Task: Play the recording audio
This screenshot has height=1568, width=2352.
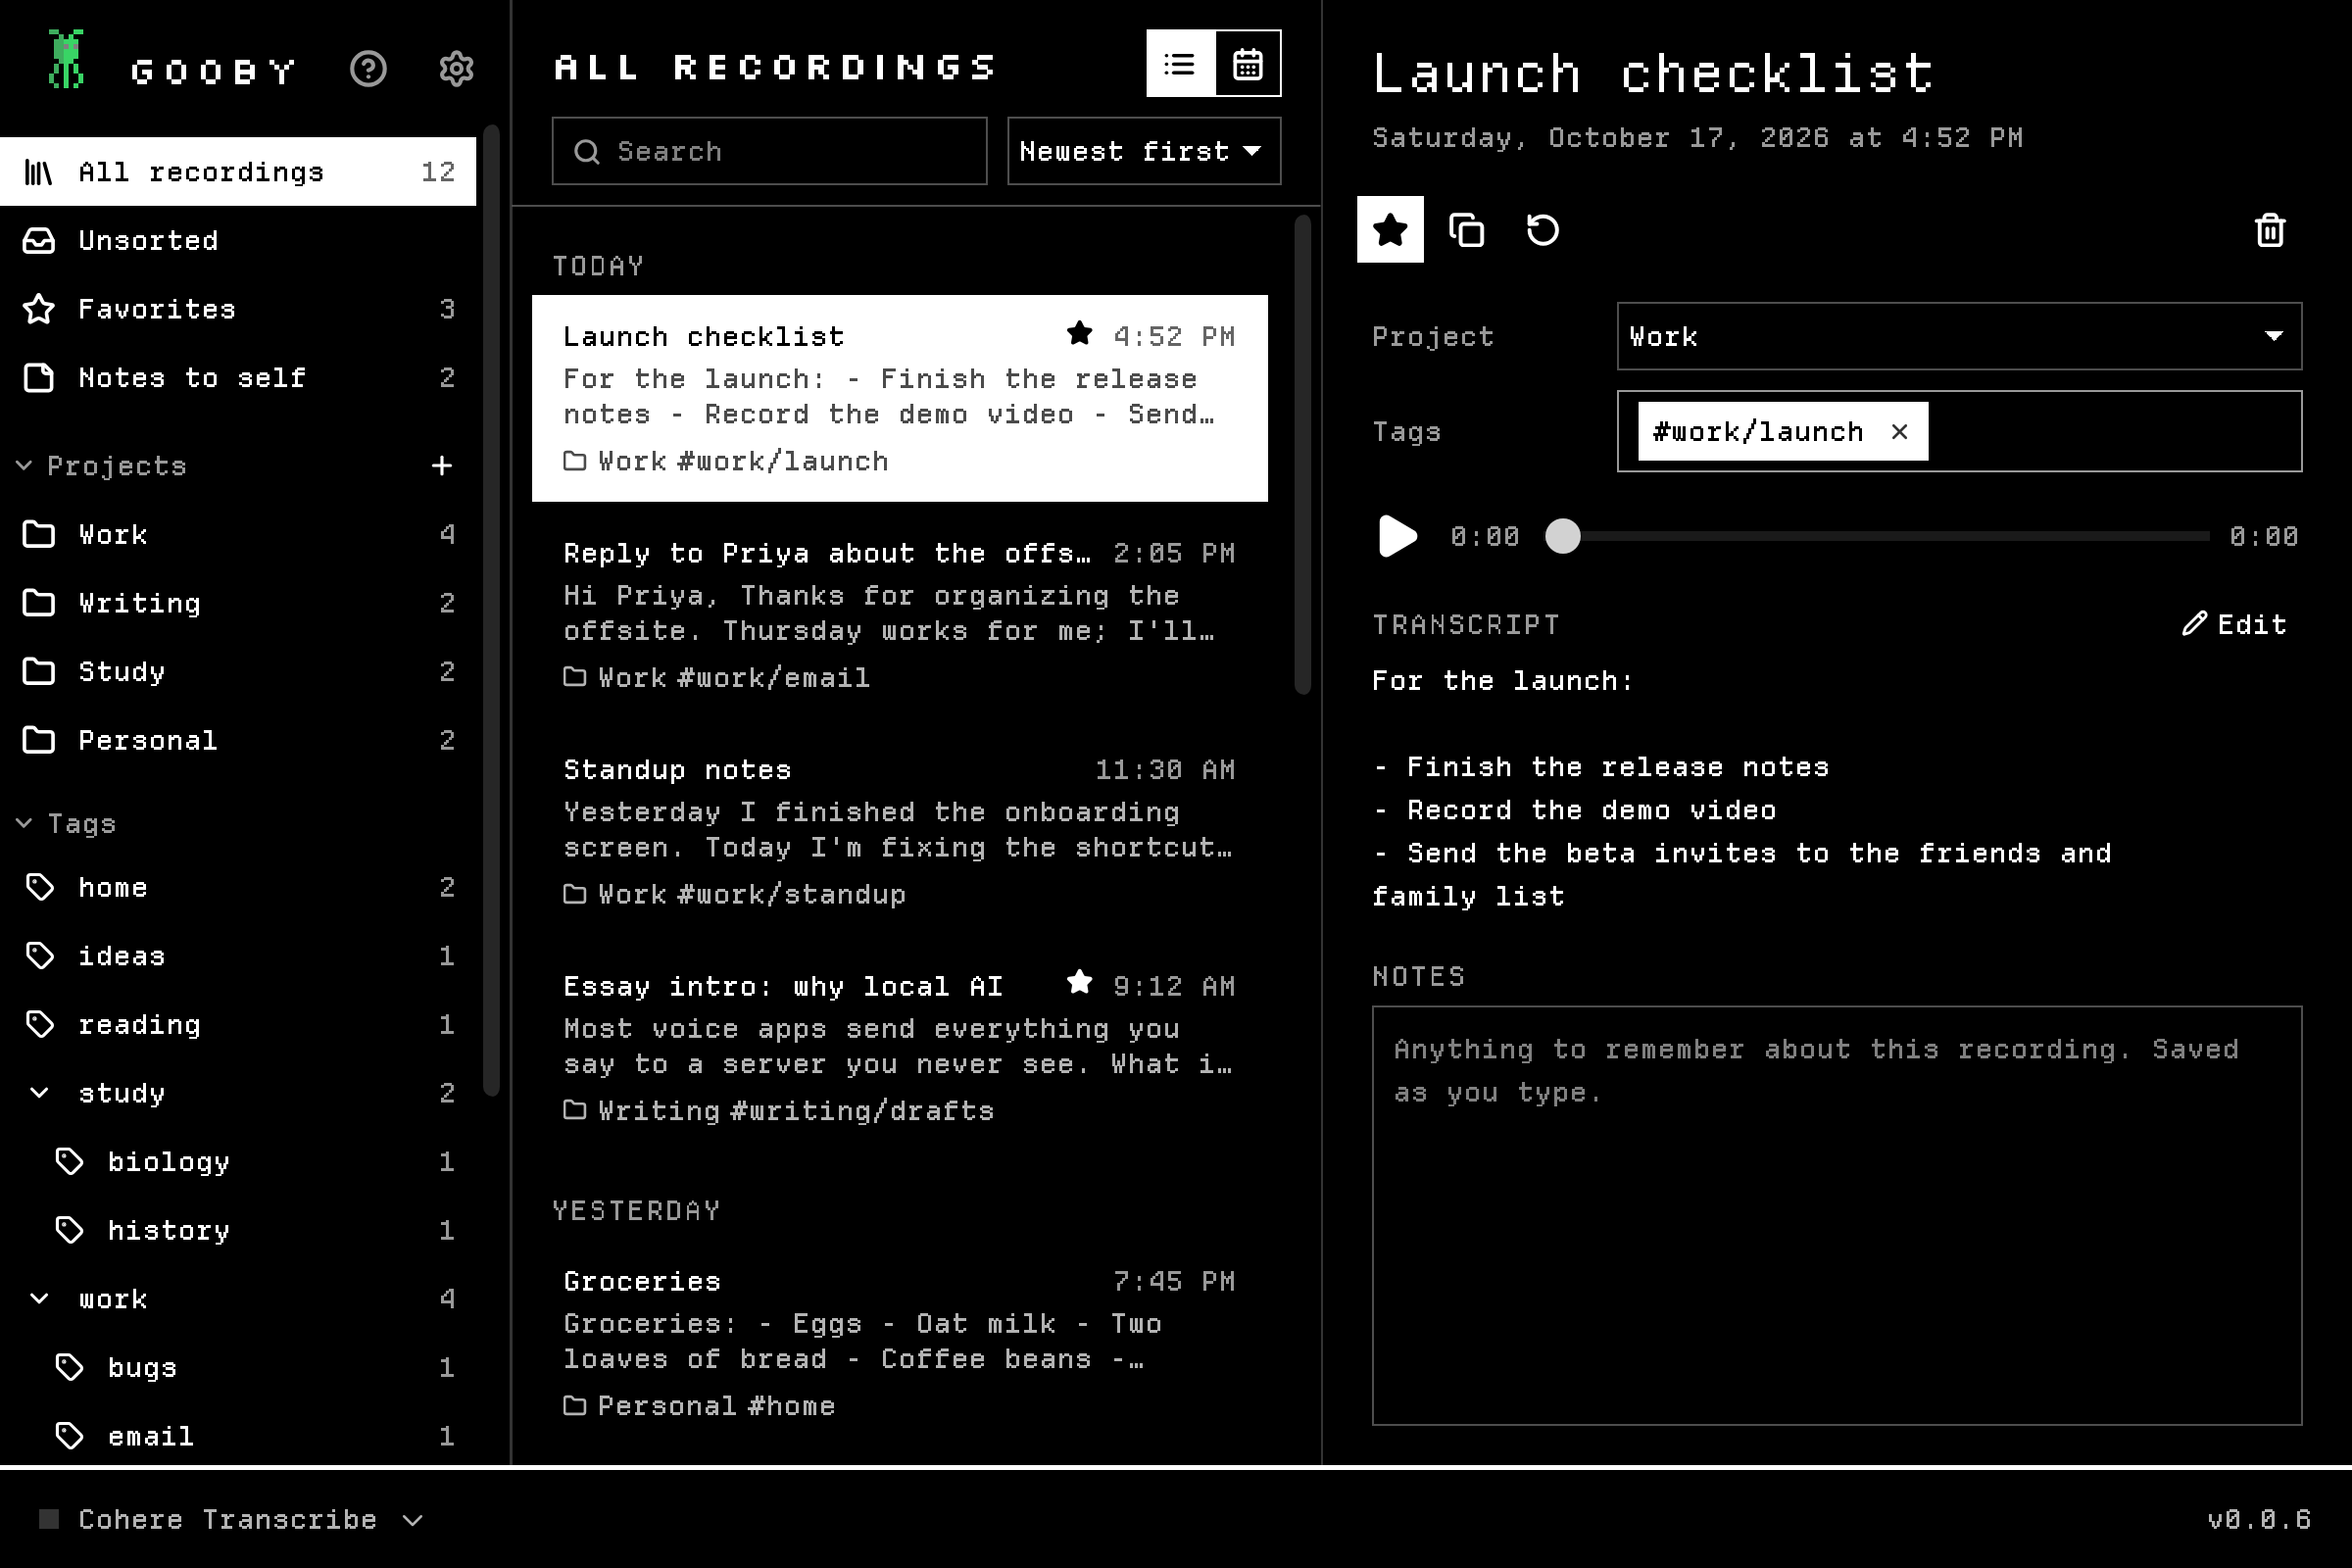Action: (x=1397, y=536)
